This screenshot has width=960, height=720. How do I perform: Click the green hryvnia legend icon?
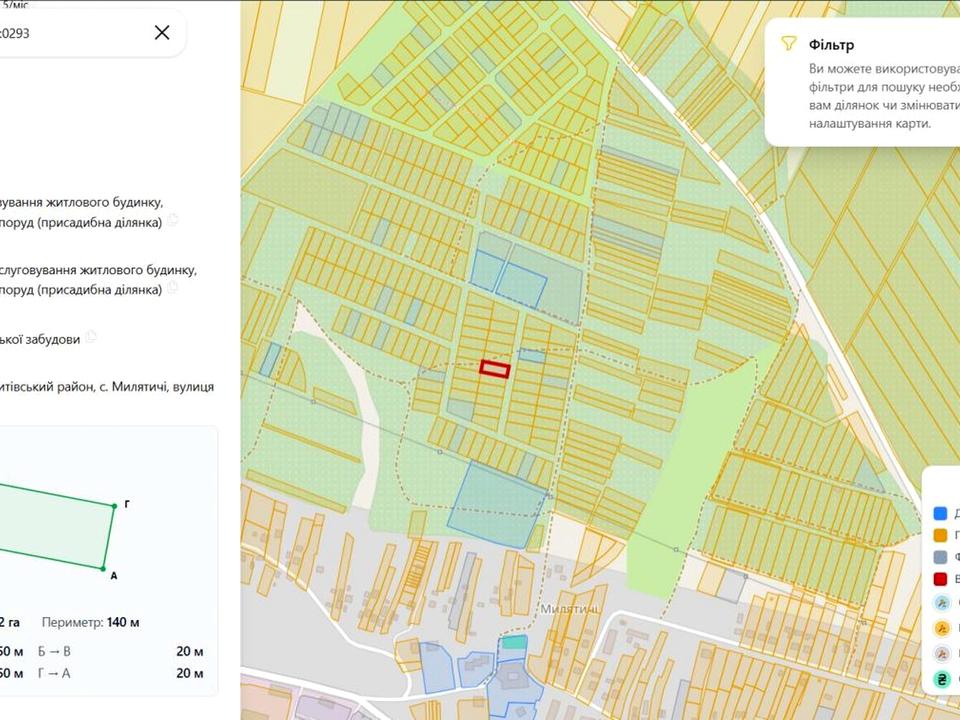(942, 678)
